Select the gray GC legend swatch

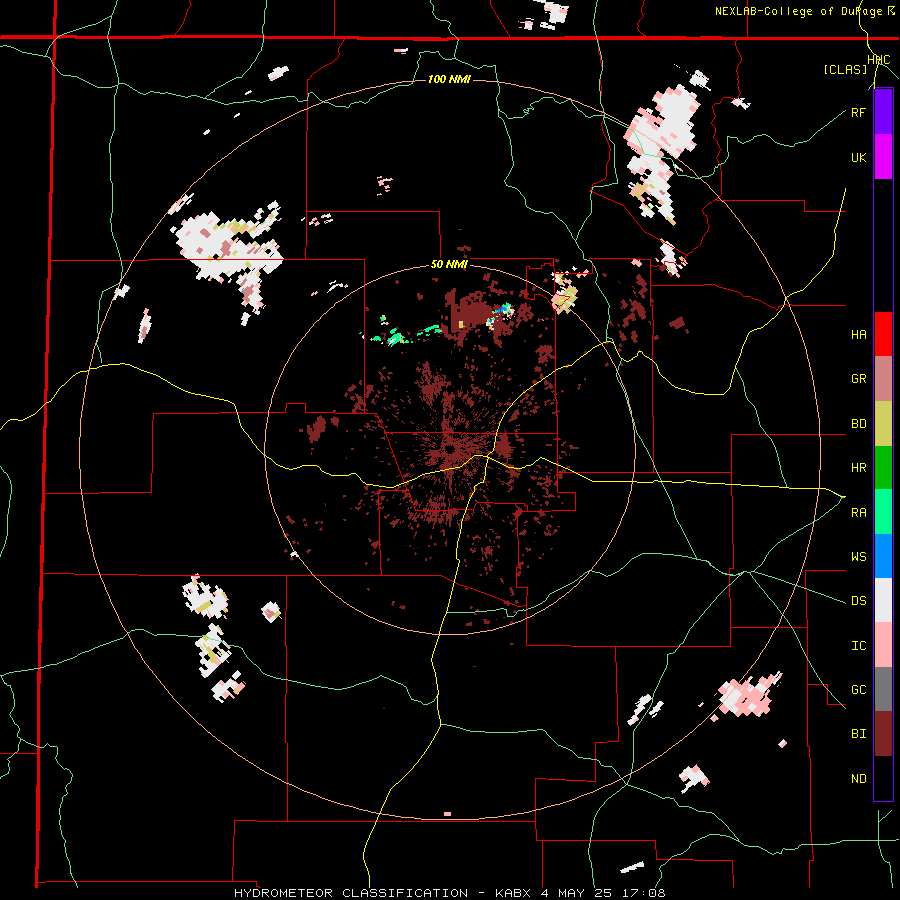(x=883, y=689)
